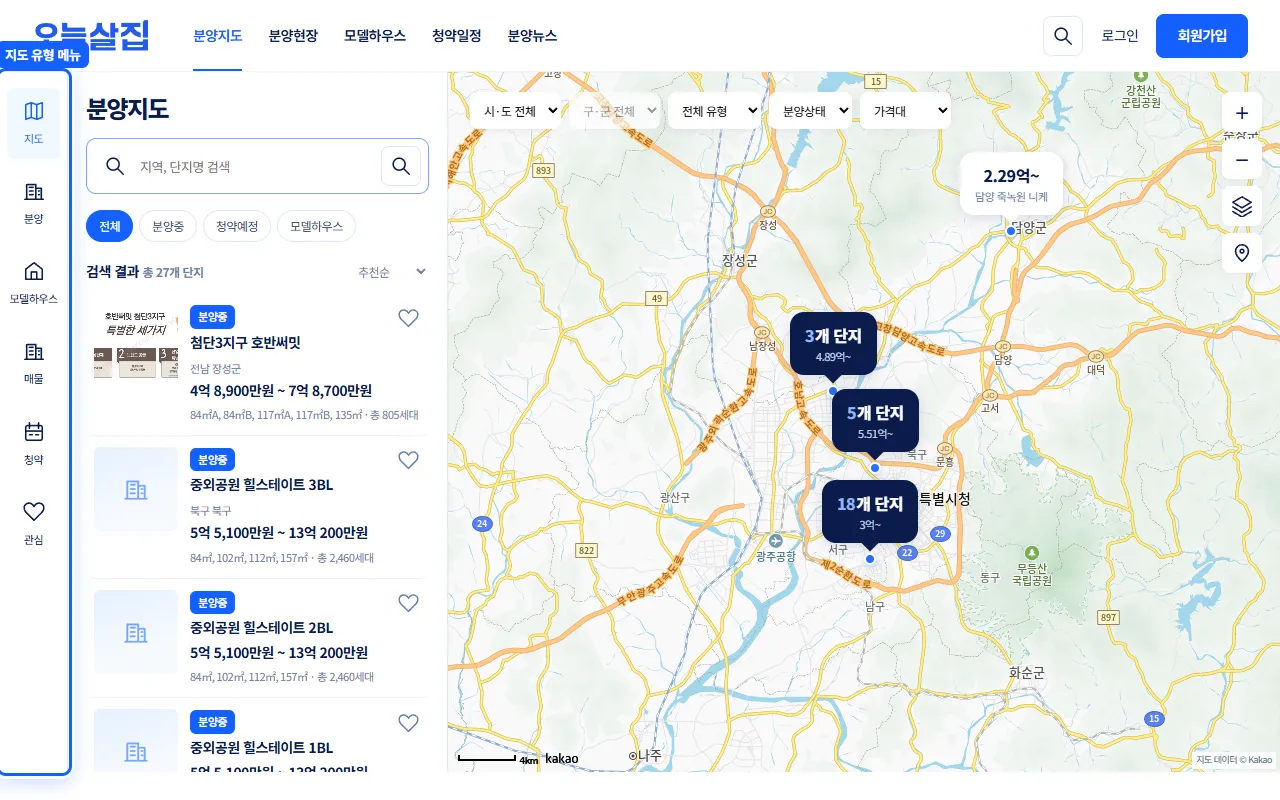Switch to the 분양지도 nav tab
1280x800 pixels.
click(218, 36)
